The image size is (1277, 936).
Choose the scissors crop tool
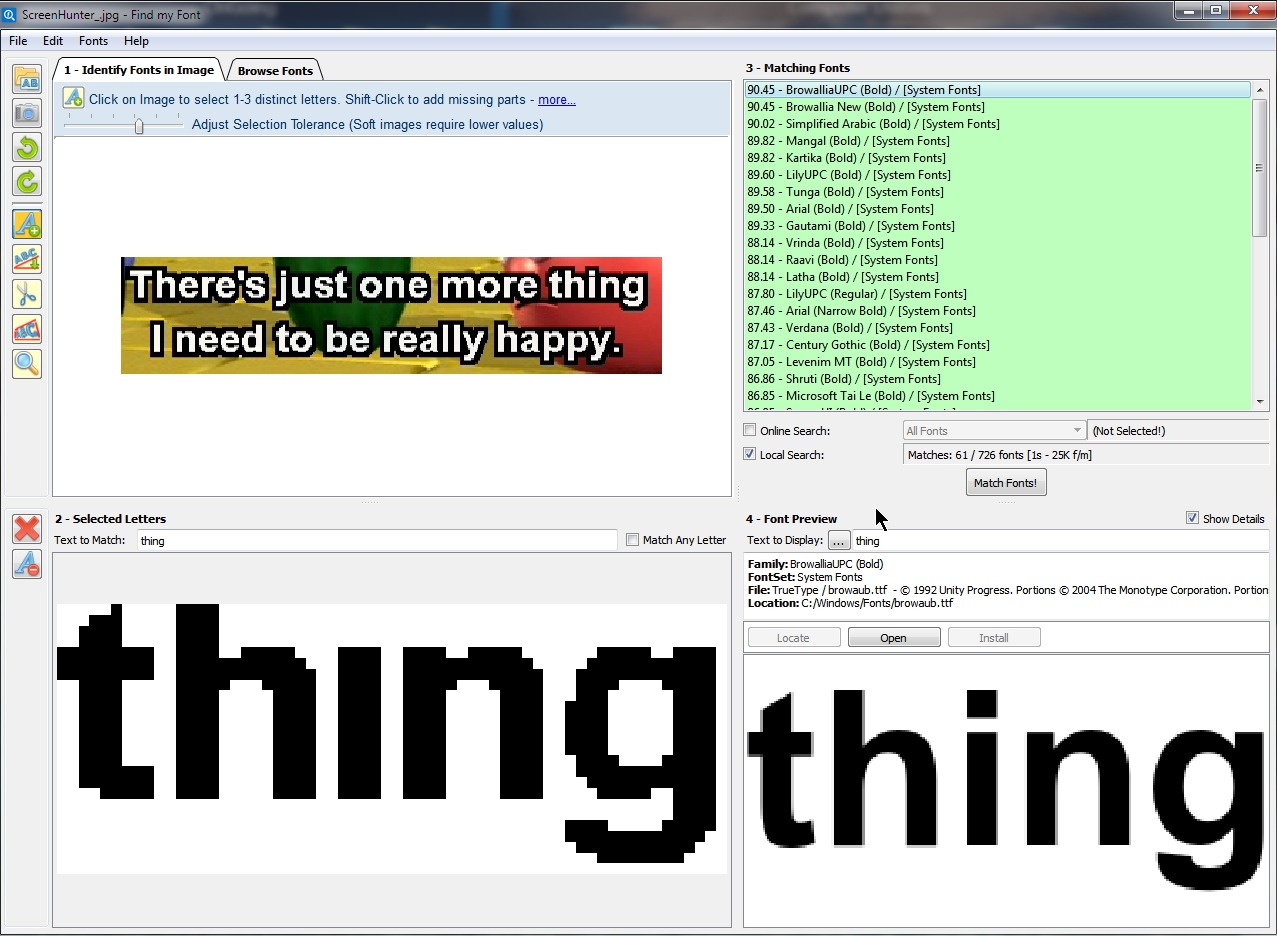pyautogui.click(x=27, y=294)
